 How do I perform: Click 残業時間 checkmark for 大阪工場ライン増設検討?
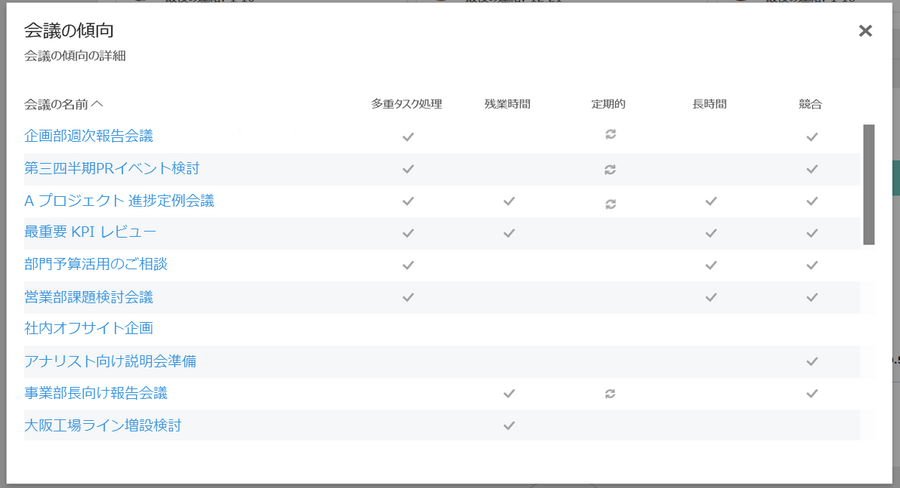pos(509,425)
